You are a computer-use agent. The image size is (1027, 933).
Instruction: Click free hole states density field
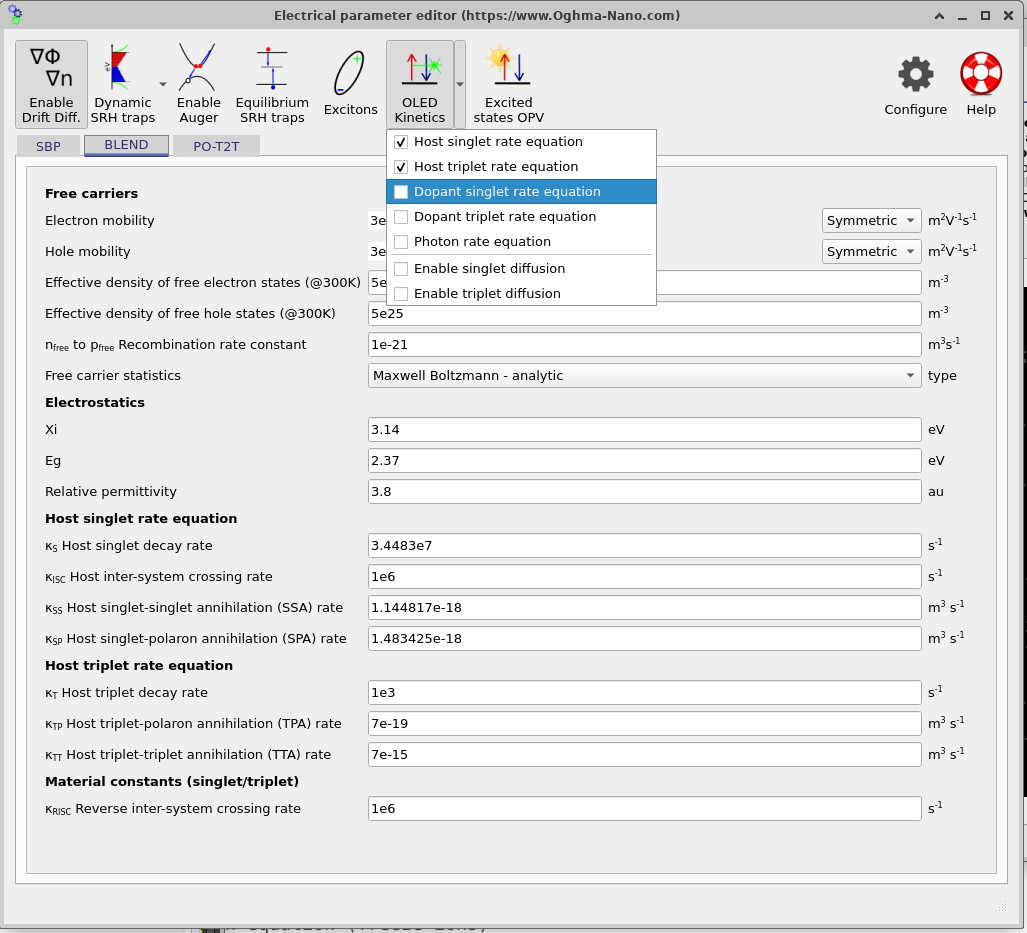tap(644, 314)
